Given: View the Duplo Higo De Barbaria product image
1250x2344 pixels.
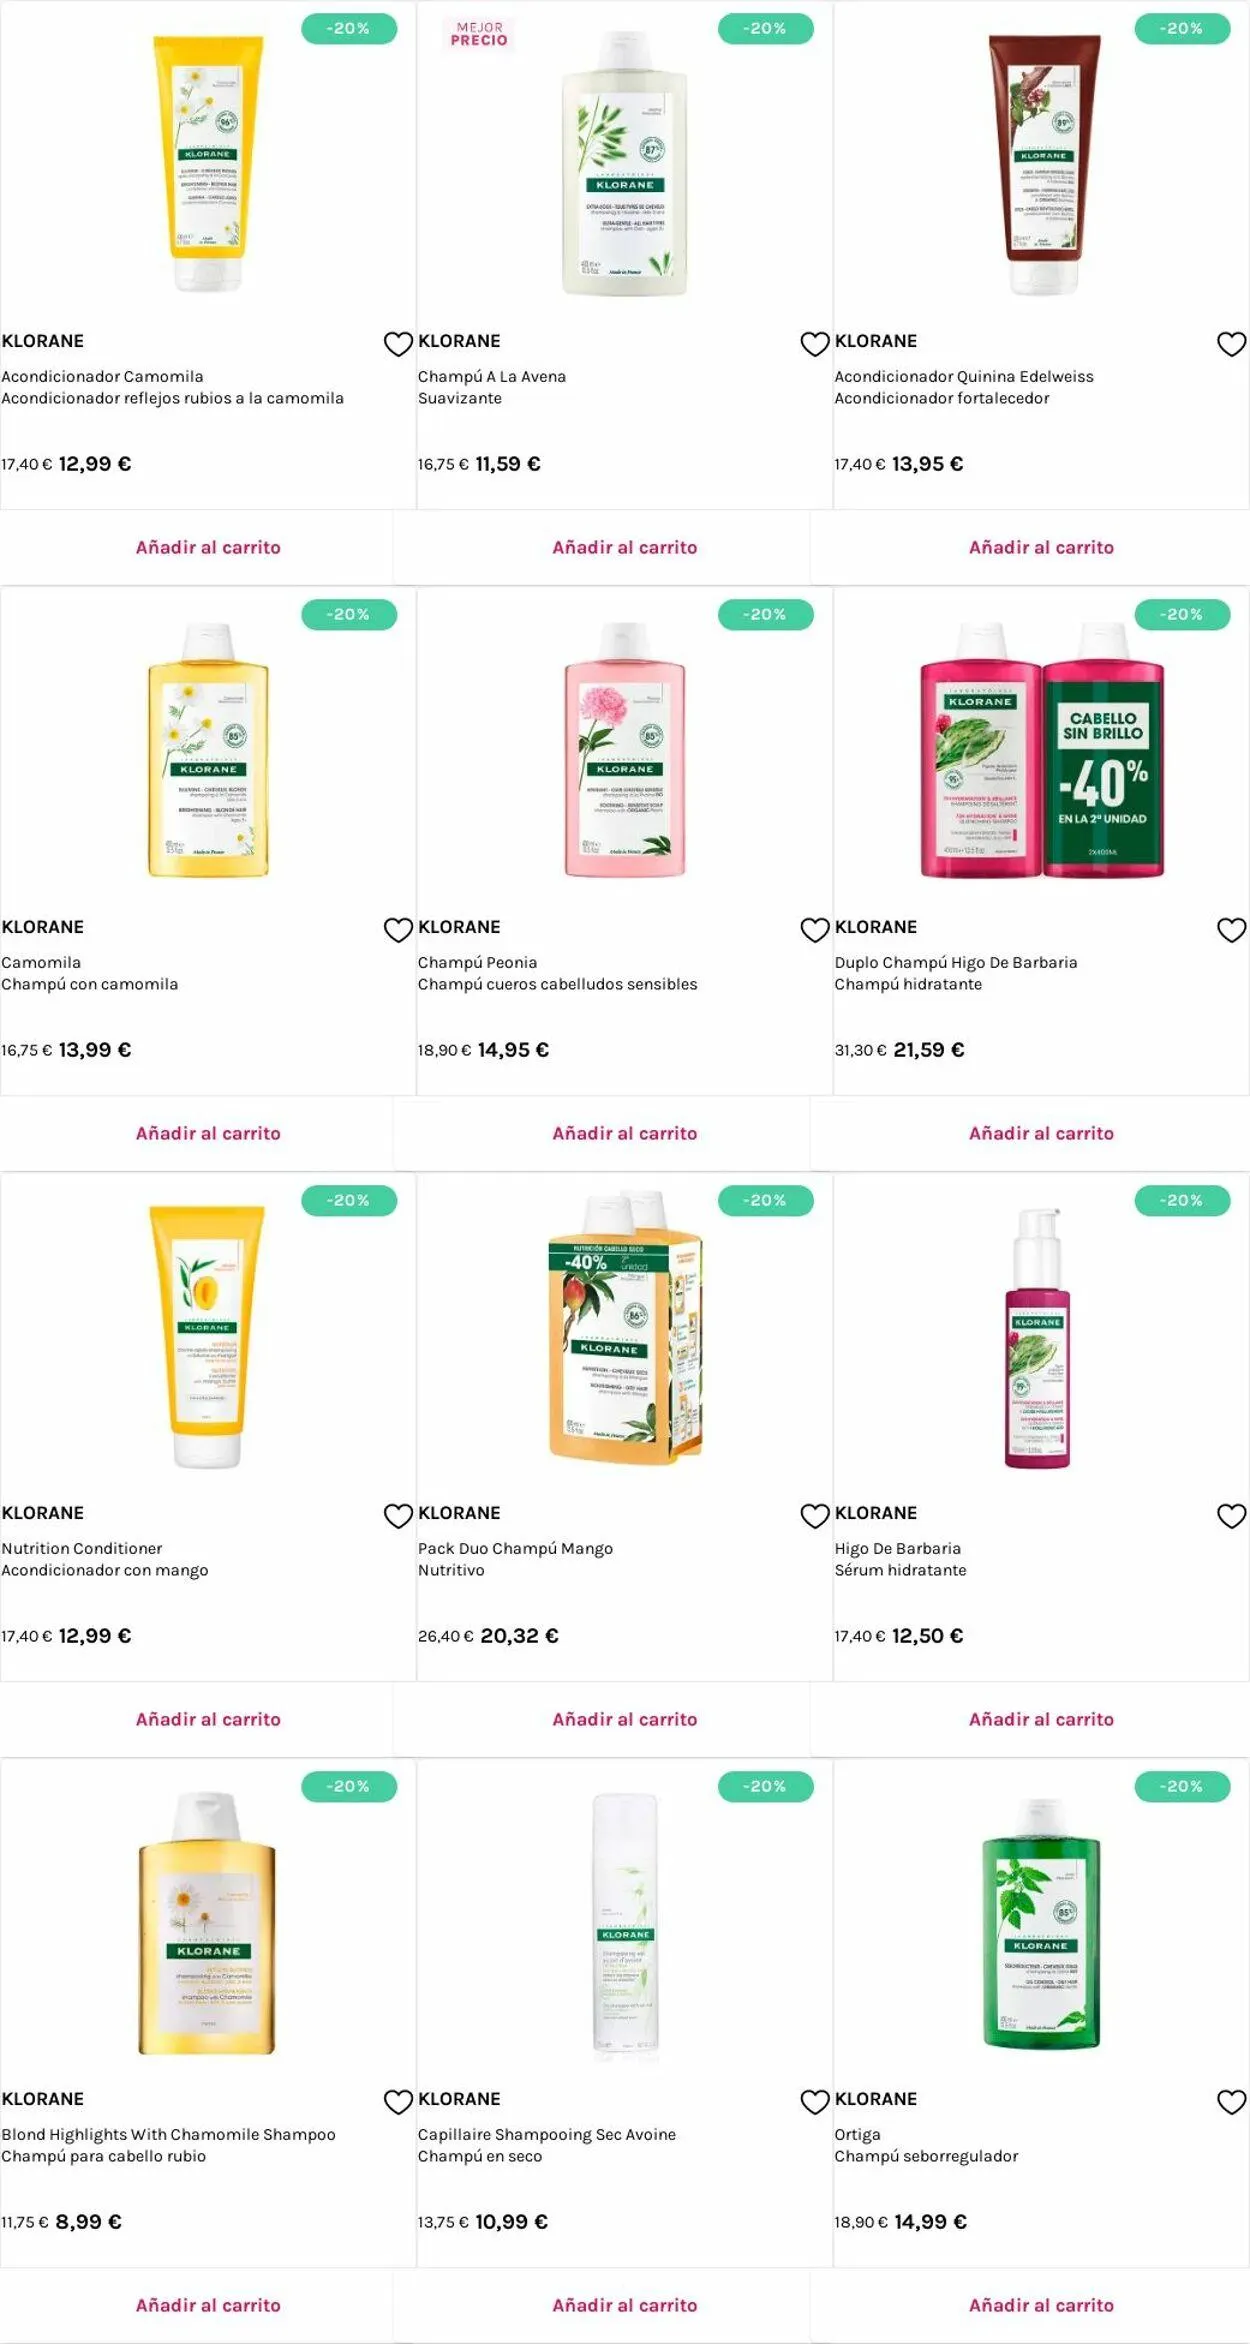Looking at the screenshot, I should coord(1041,750).
